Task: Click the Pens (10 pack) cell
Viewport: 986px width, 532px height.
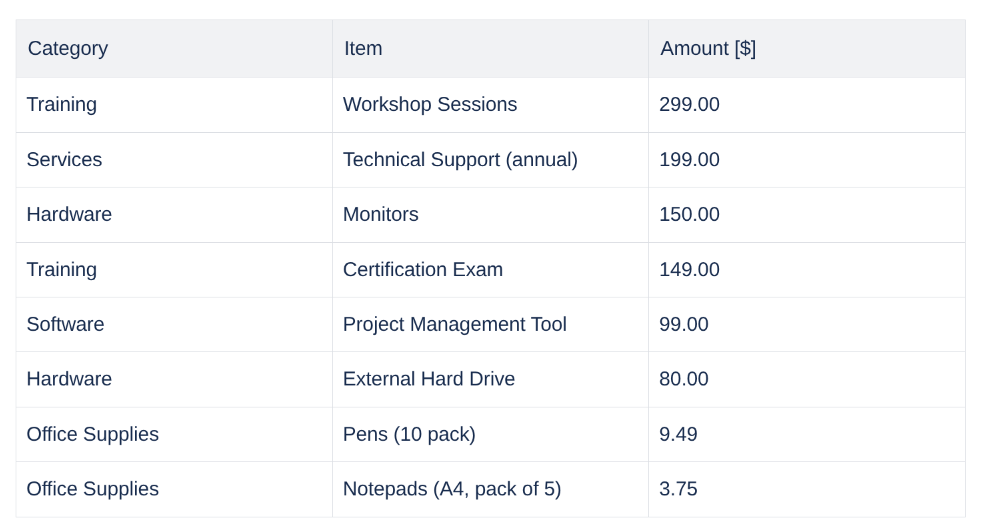Action: [409, 434]
